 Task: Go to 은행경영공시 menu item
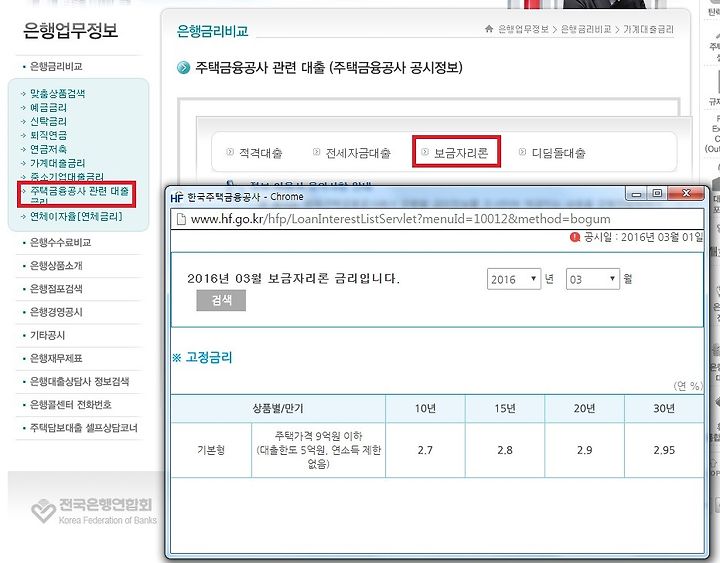(x=56, y=312)
